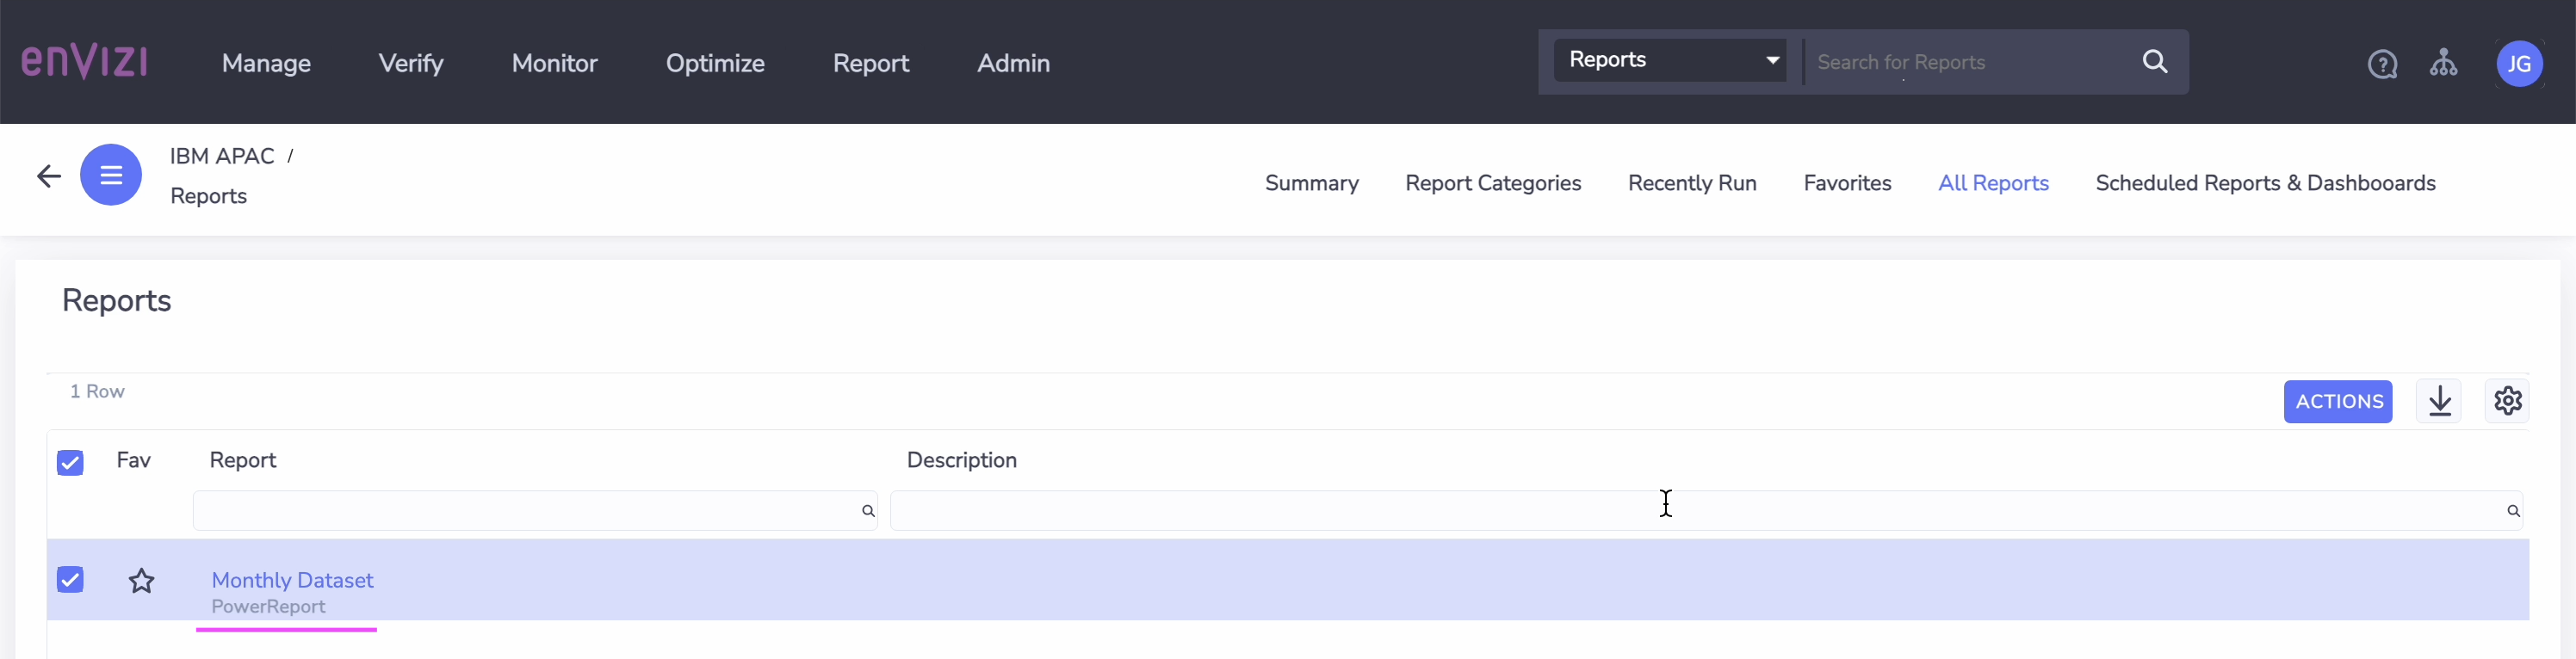Screen dimensions: 2576x659
Task: Open the JG user avatar menu
Action: [2519, 64]
